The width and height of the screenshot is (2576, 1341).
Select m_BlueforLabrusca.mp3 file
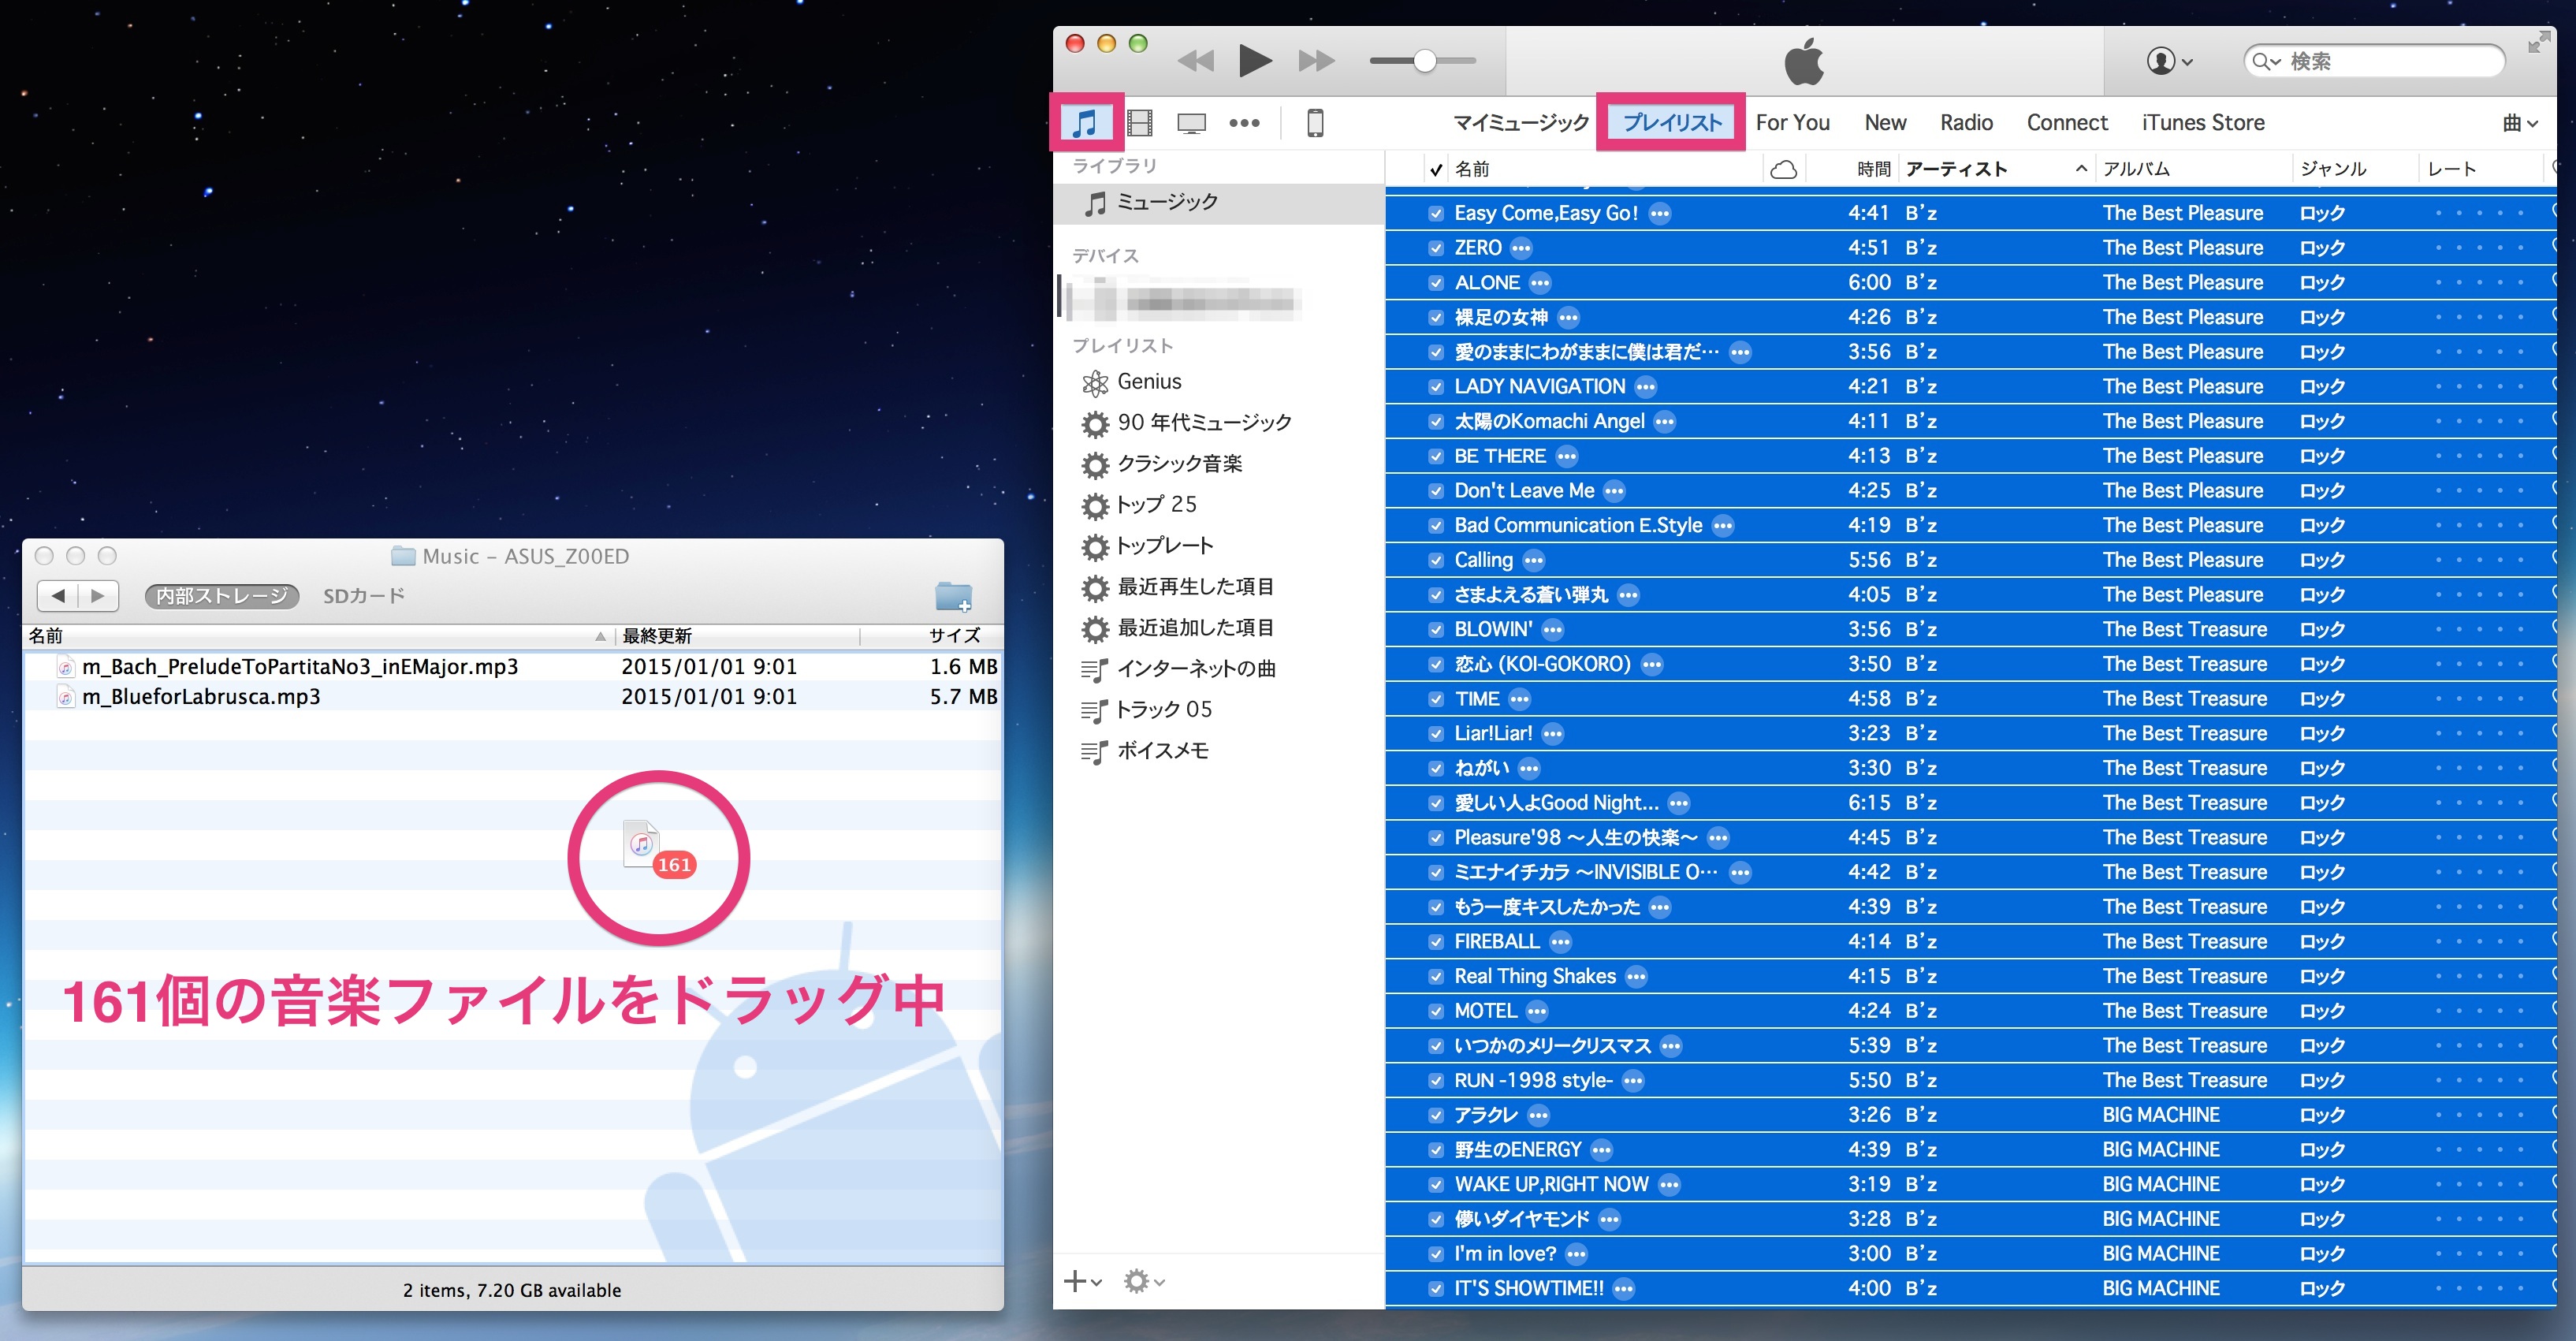(x=201, y=697)
